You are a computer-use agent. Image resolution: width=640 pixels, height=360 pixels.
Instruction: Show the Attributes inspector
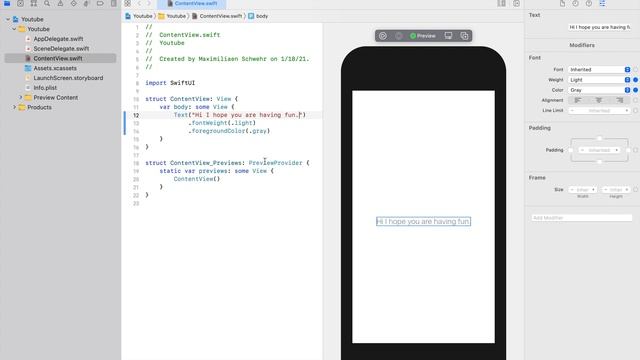(x=602, y=3)
